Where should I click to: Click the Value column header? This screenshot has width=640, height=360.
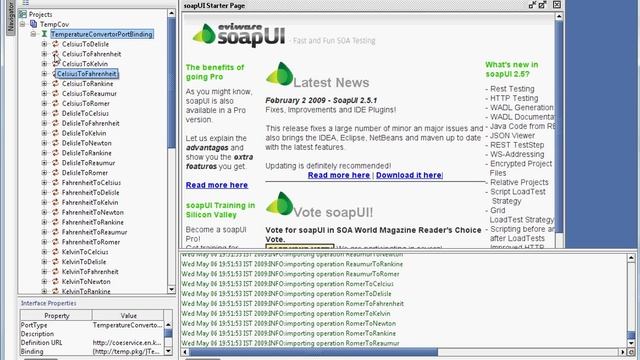(x=129, y=316)
